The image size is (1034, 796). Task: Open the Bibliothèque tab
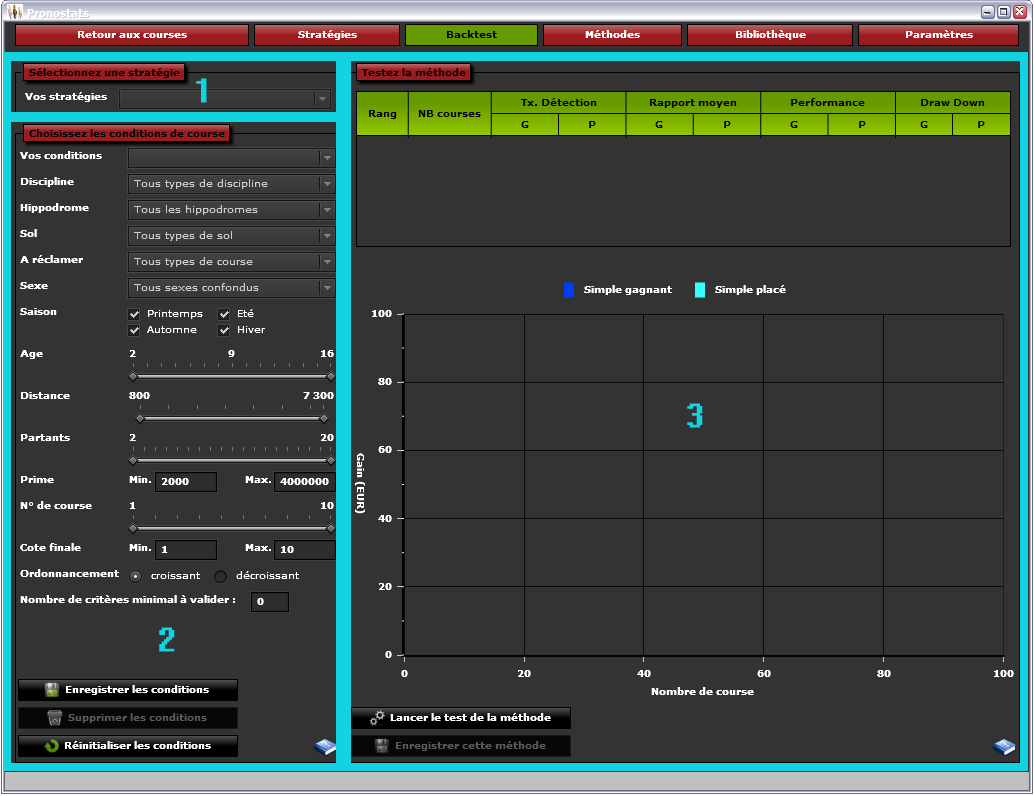click(x=770, y=35)
